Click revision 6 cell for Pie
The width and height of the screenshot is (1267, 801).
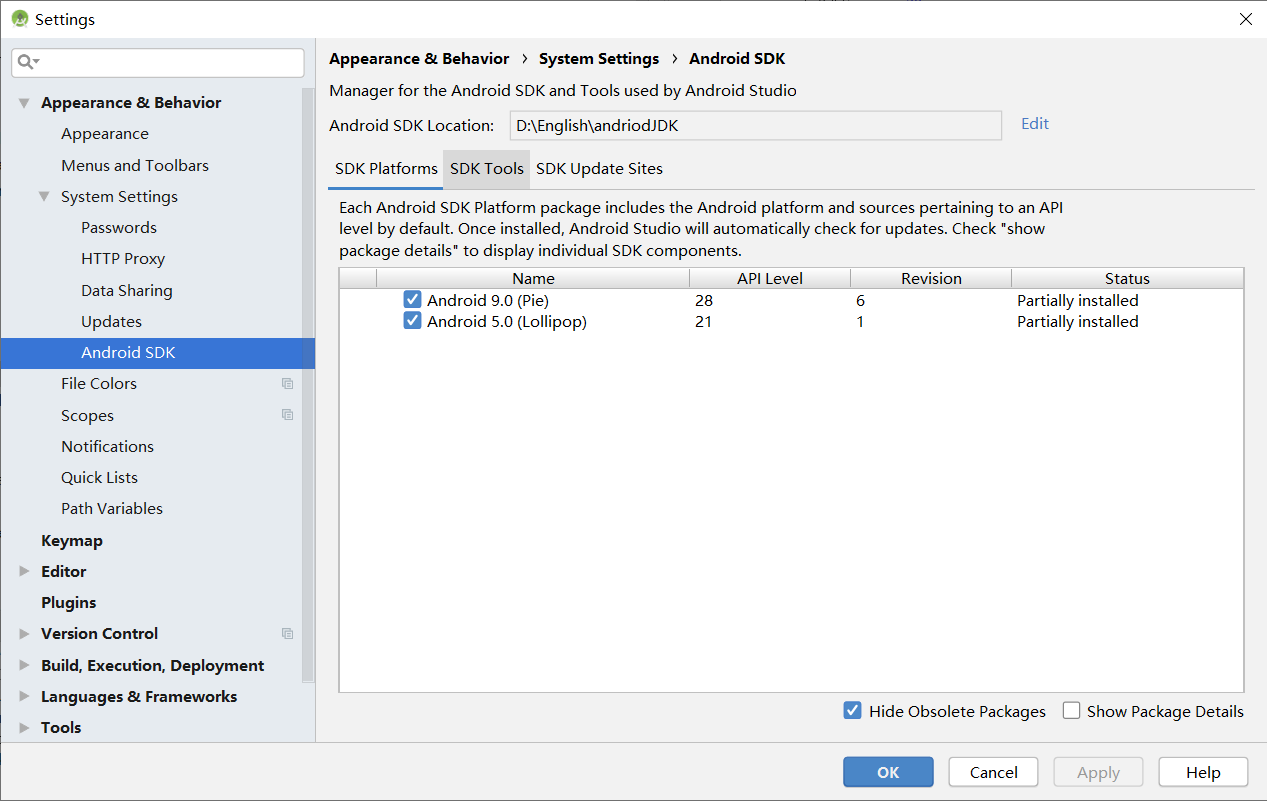coord(860,301)
